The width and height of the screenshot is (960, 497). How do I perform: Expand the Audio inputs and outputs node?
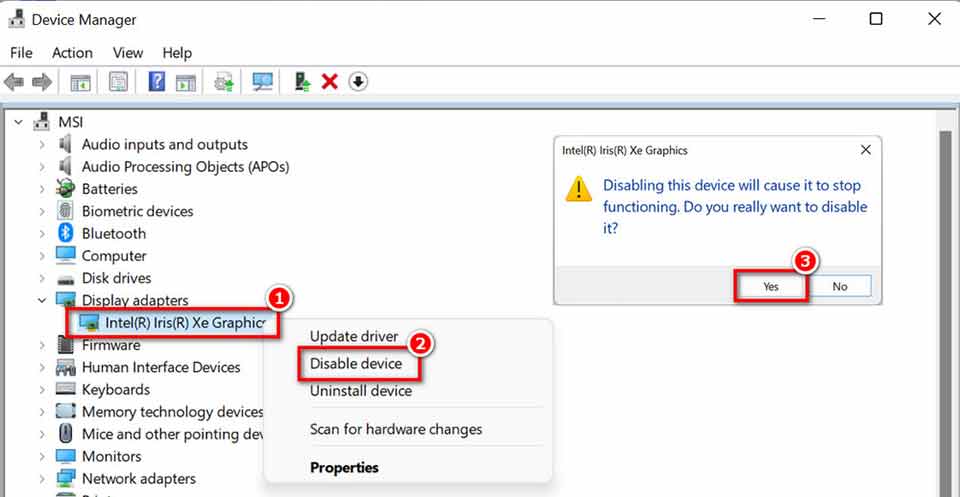(41, 145)
